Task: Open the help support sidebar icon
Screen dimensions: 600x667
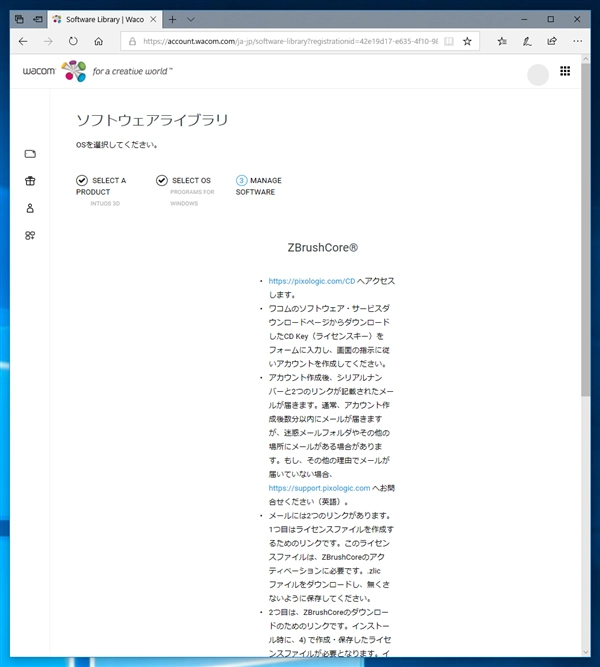Action: click(x=30, y=235)
